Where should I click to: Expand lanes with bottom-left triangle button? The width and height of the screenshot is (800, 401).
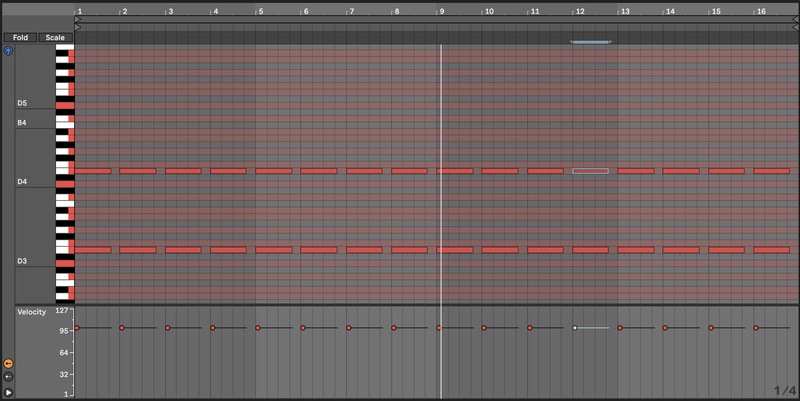pos(9,393)
